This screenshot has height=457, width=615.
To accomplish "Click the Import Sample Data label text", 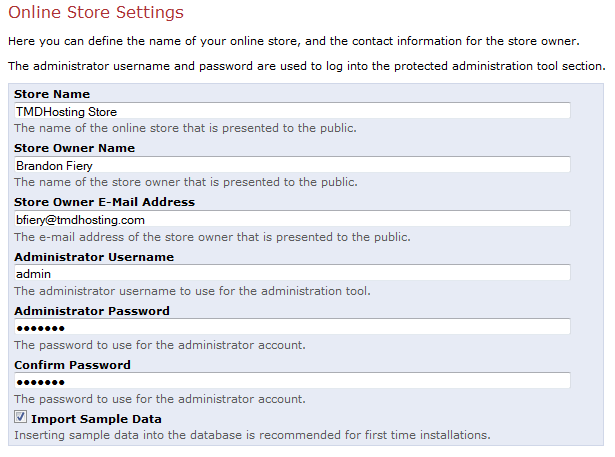I will tap(96, 419).
